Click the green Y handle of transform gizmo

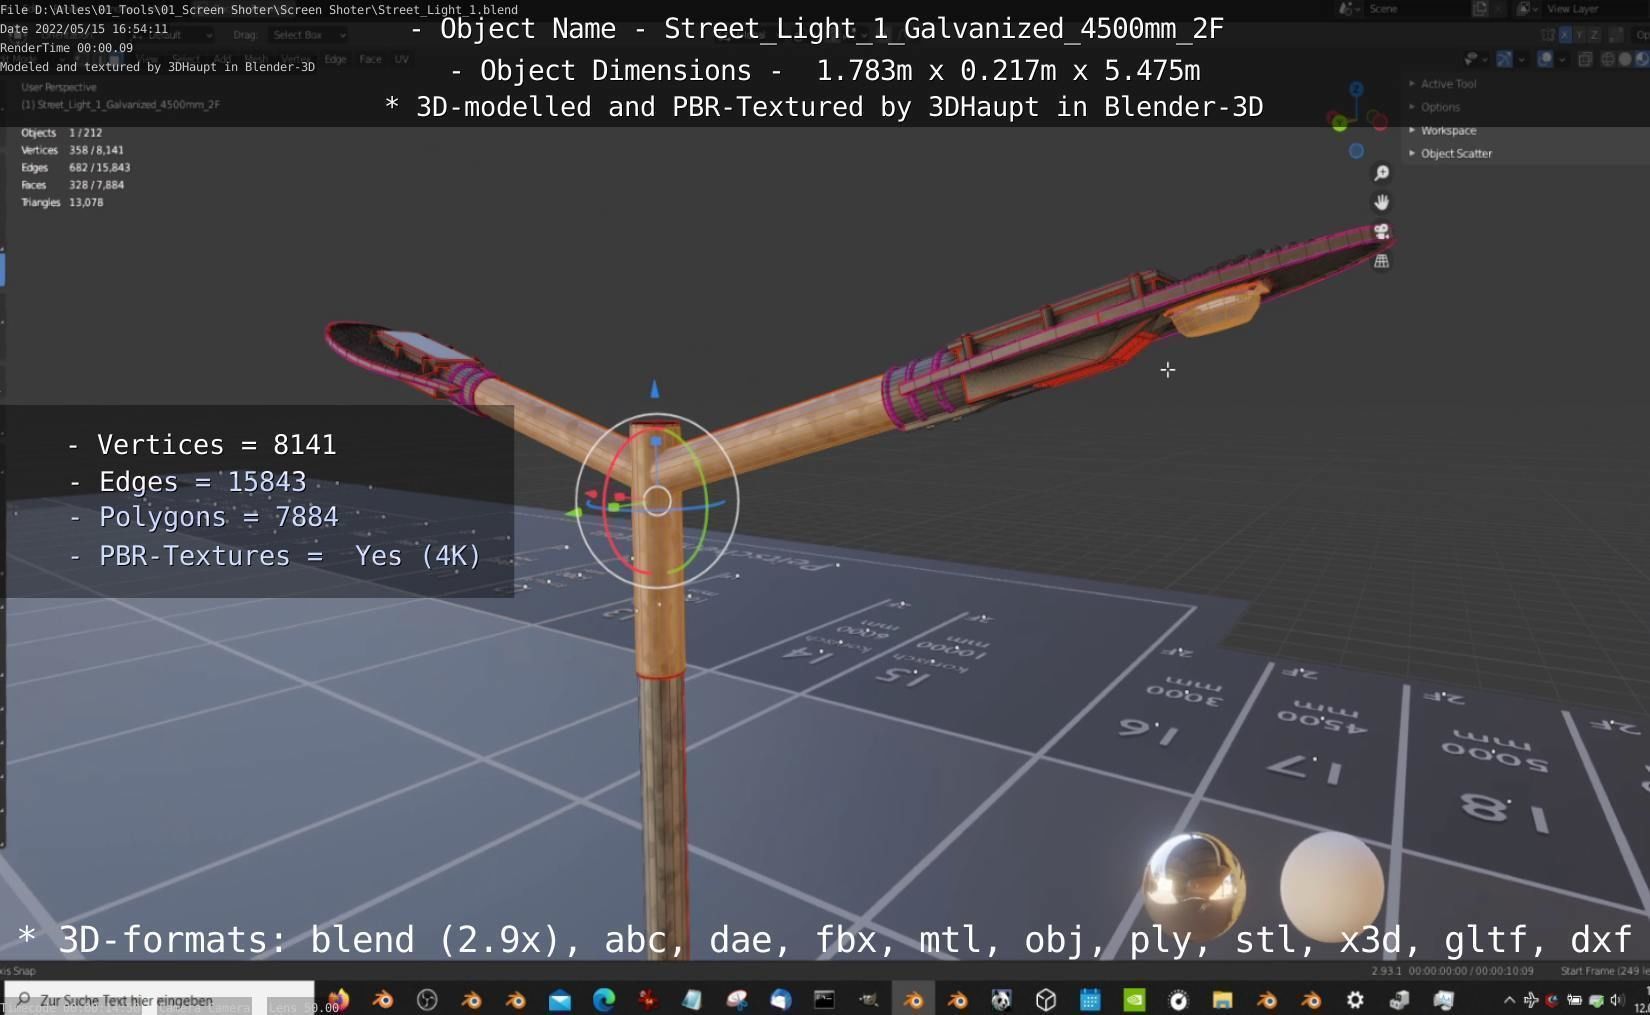tap(575, 513)
